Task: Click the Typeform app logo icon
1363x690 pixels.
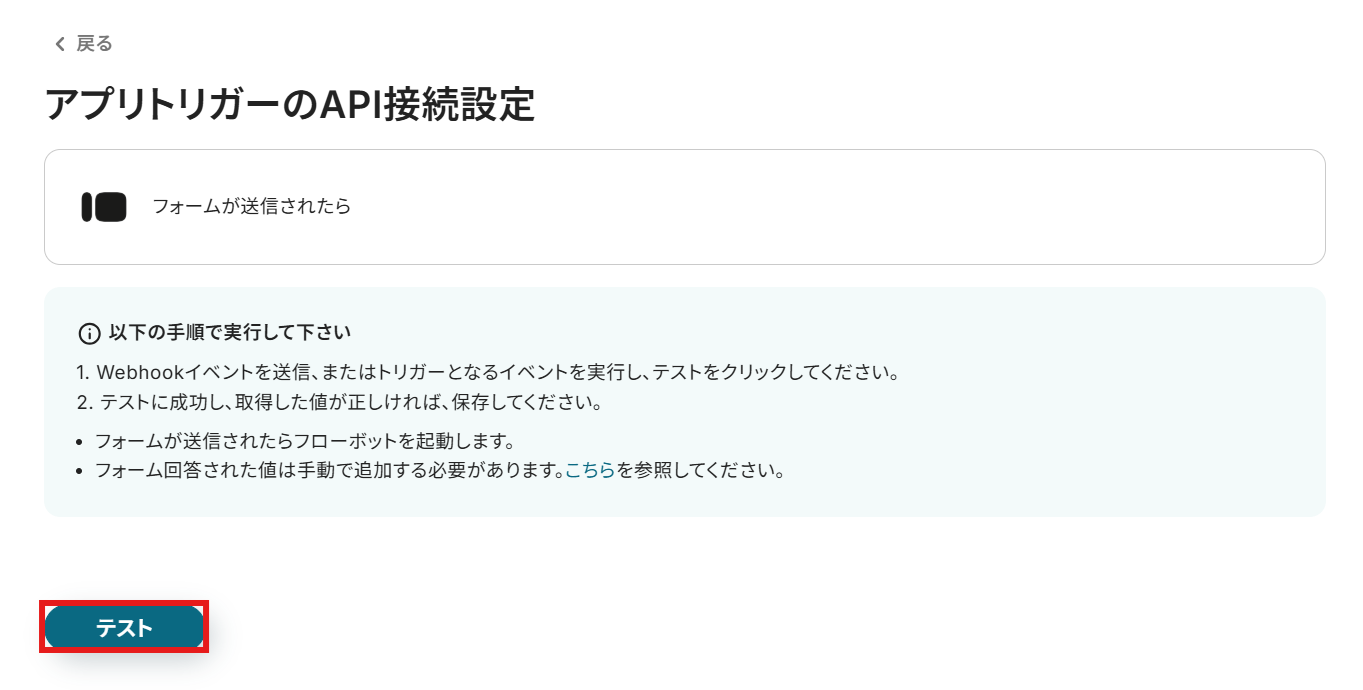Action: tap(104, 207)
